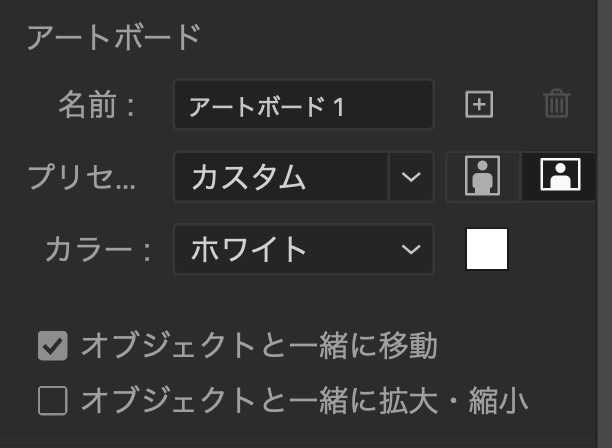Image resolution: width=612 pixels, height=448 pixels.
Task: Open the white artboard color swatch
Action: [x=487, y=249]
